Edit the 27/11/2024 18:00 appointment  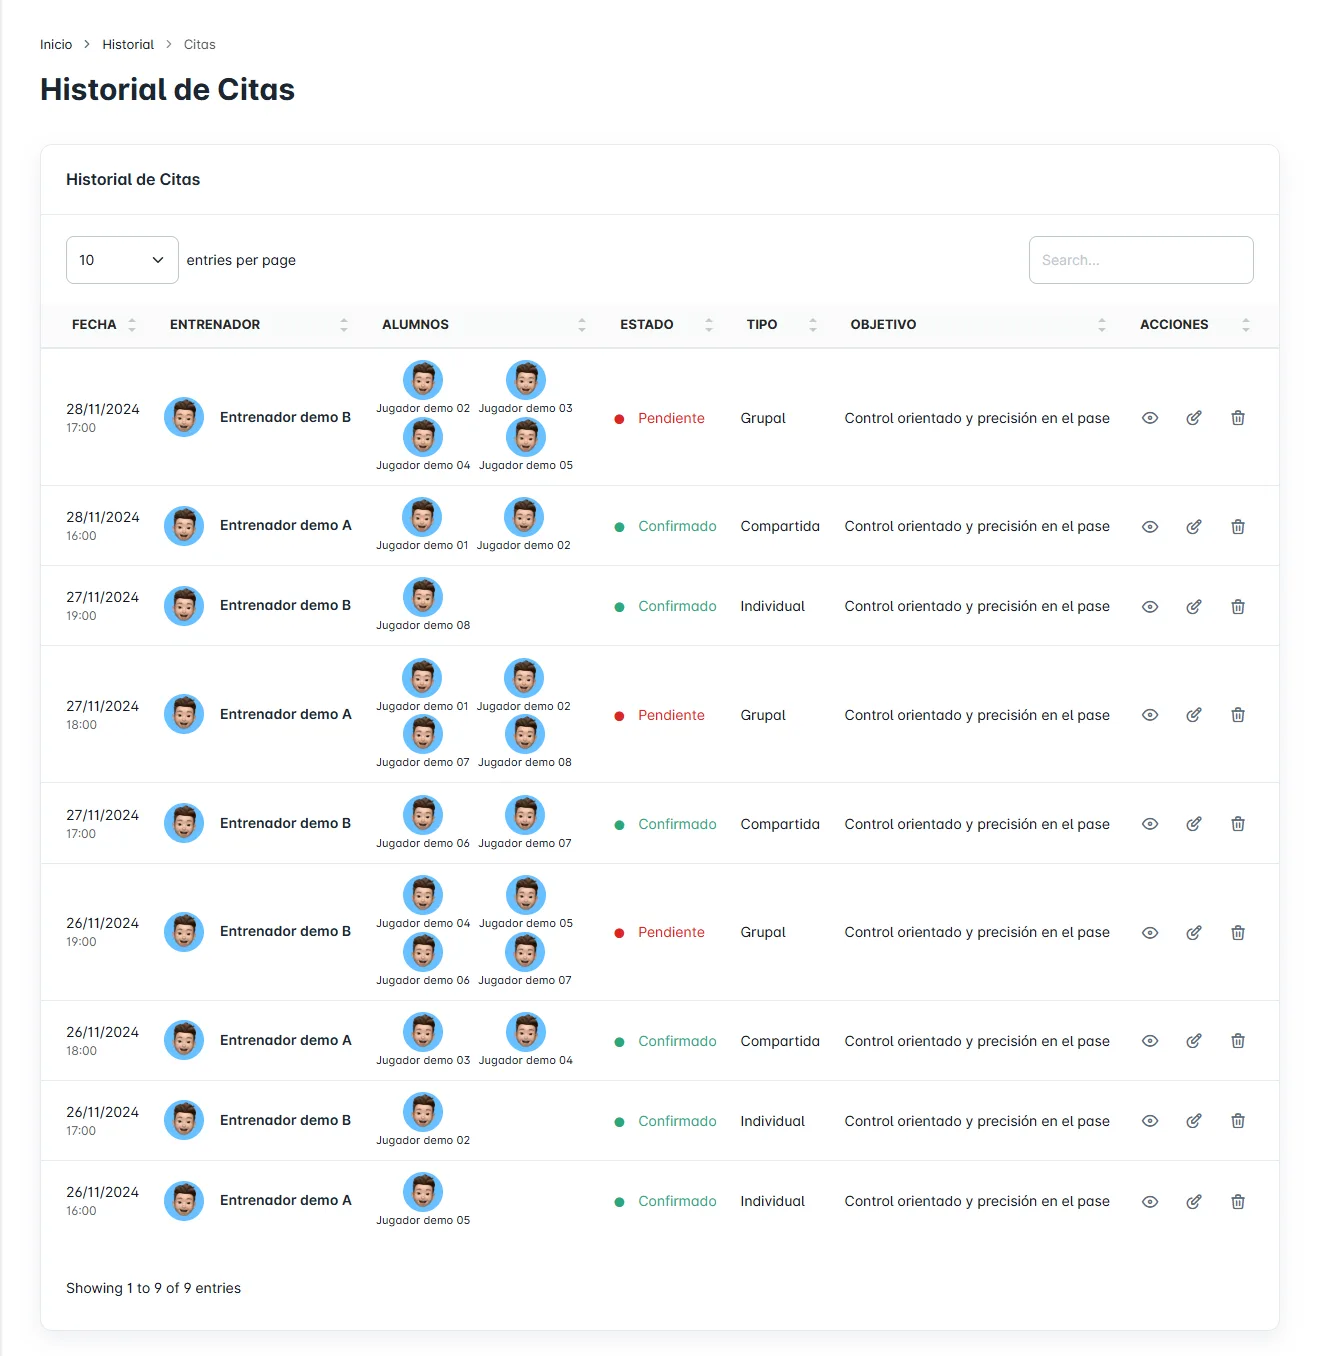click(1194, 715)
